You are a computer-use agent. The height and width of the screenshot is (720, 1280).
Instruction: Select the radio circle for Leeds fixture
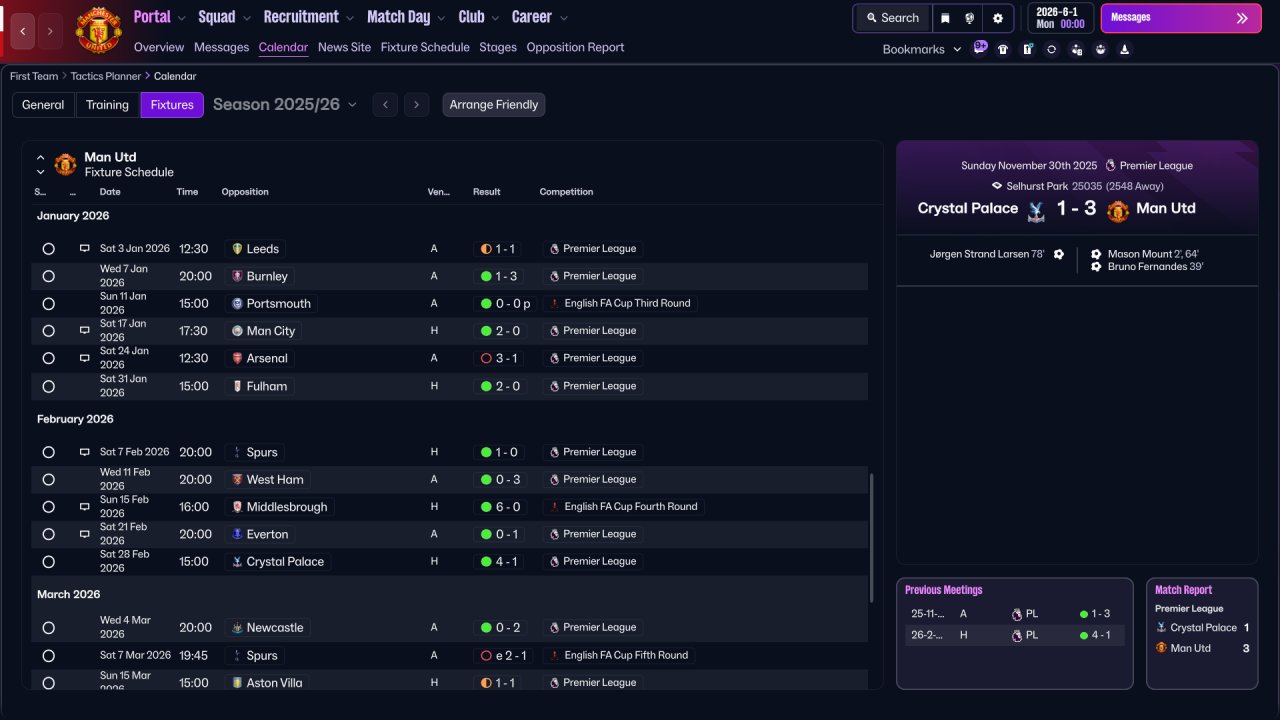coord(48,249)
